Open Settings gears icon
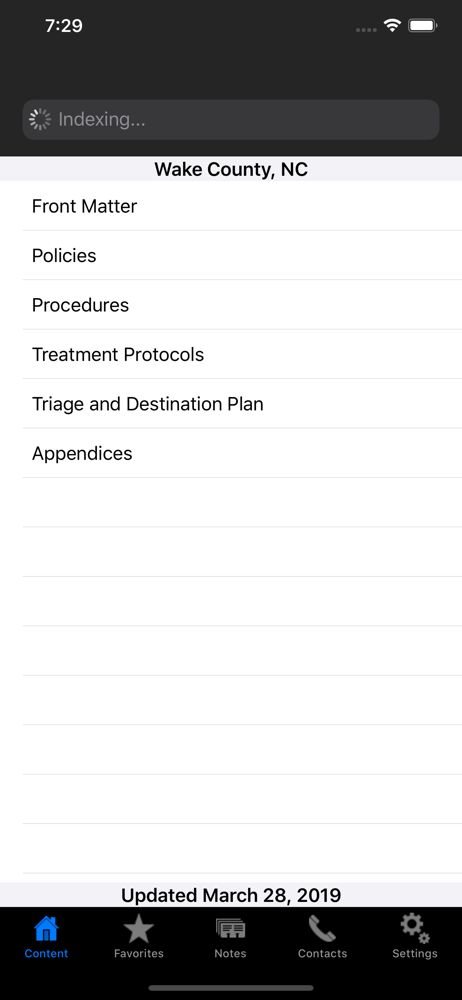 (x=415, y=929)
